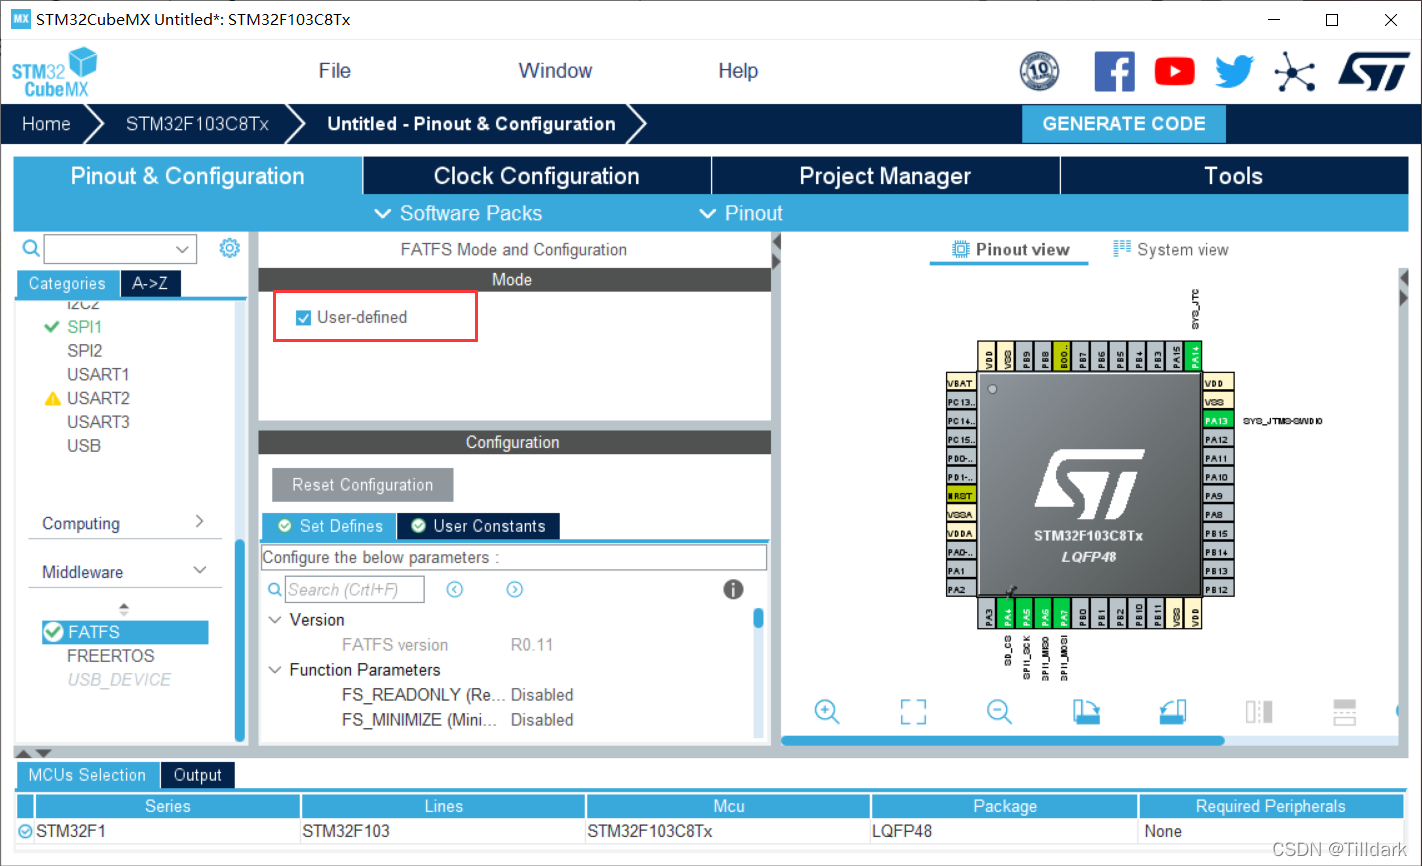Viewport: 1422px width, 866px height.
Task: Click the Pinout view chip icon
Action: point(961,249)
